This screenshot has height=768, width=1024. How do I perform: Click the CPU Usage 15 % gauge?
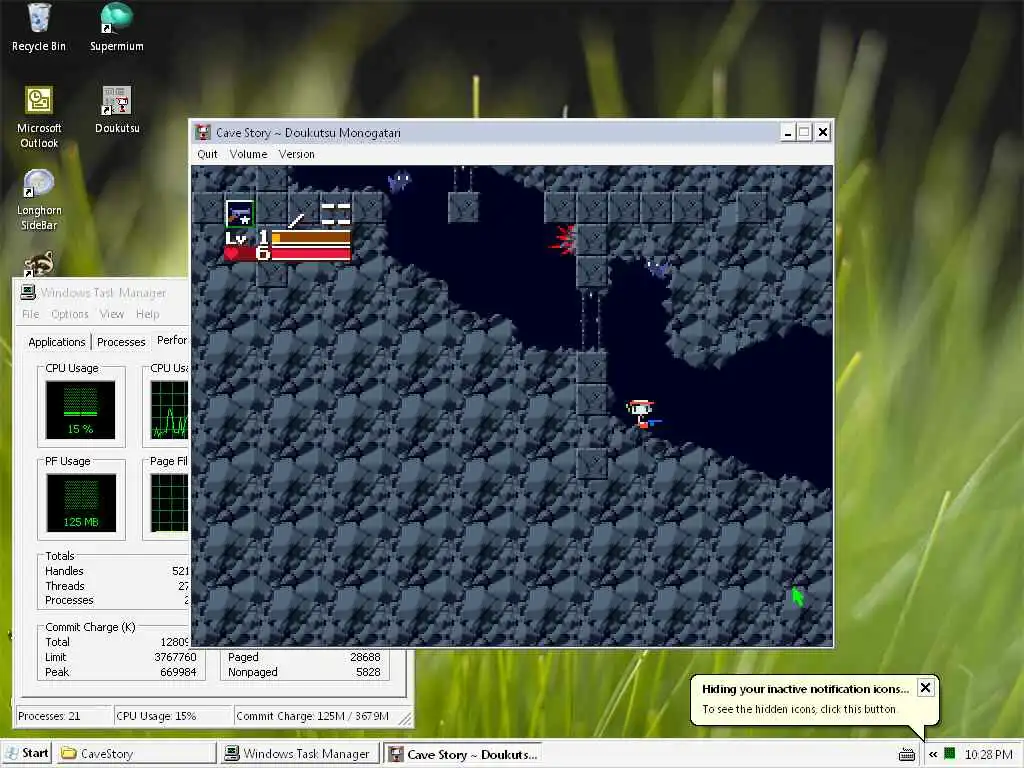coord(80,410)
